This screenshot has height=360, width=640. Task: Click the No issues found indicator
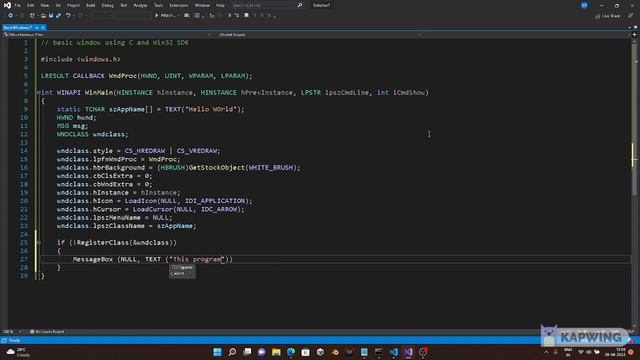47,332
